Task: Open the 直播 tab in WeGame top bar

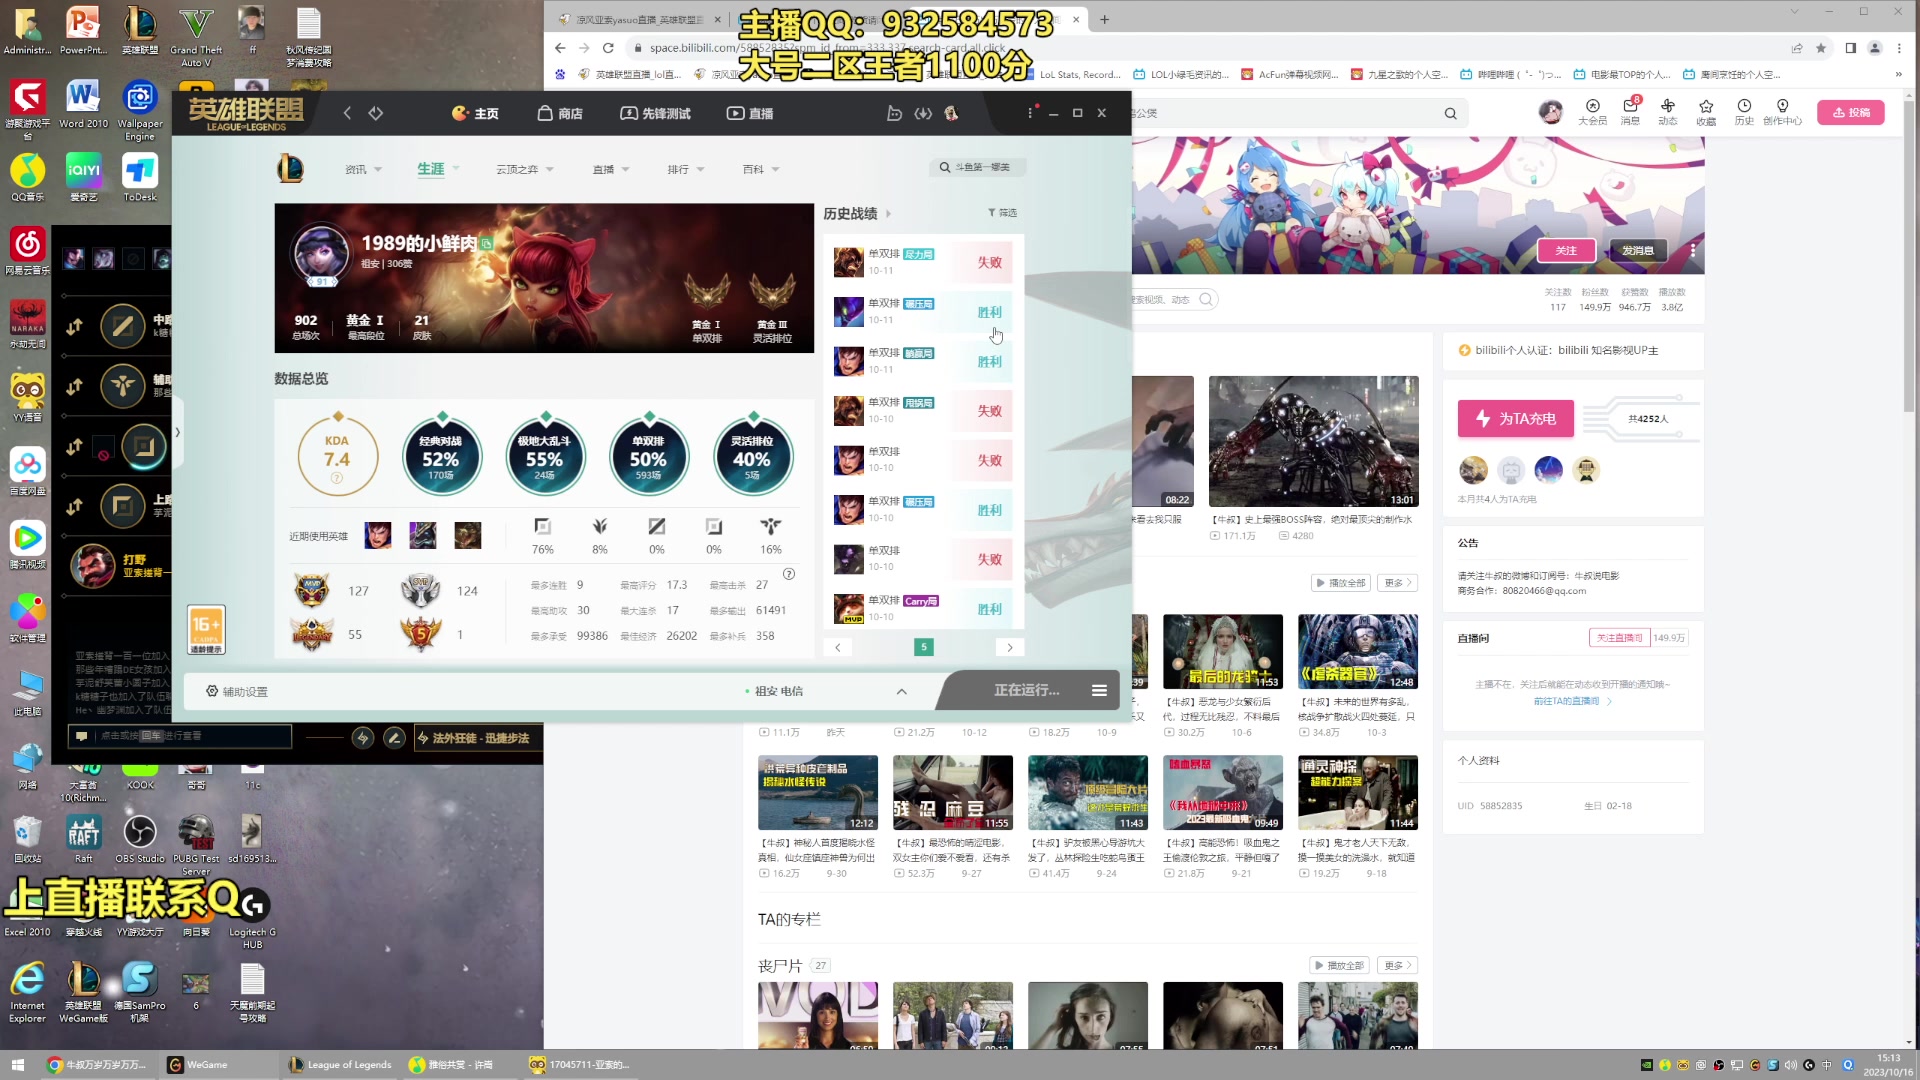Action: point(750,113)
